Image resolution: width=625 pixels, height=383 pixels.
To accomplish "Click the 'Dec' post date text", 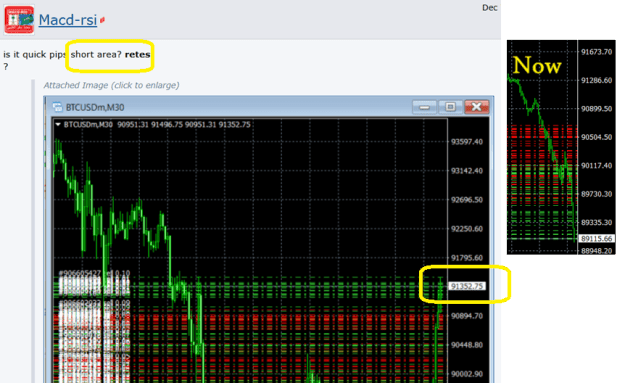I will [490, 8].
